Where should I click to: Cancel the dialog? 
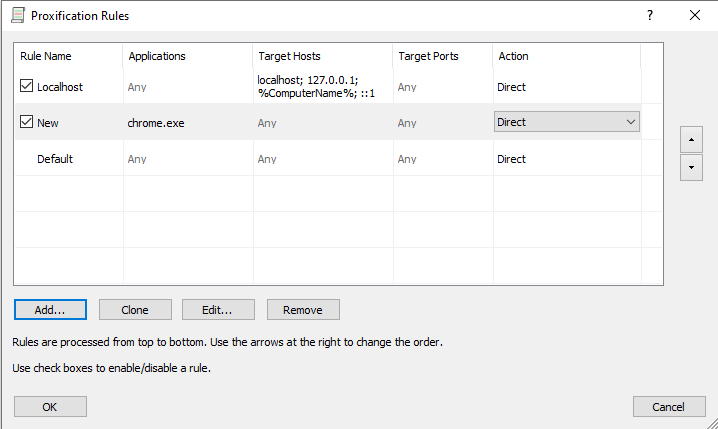tap(669, 407)
